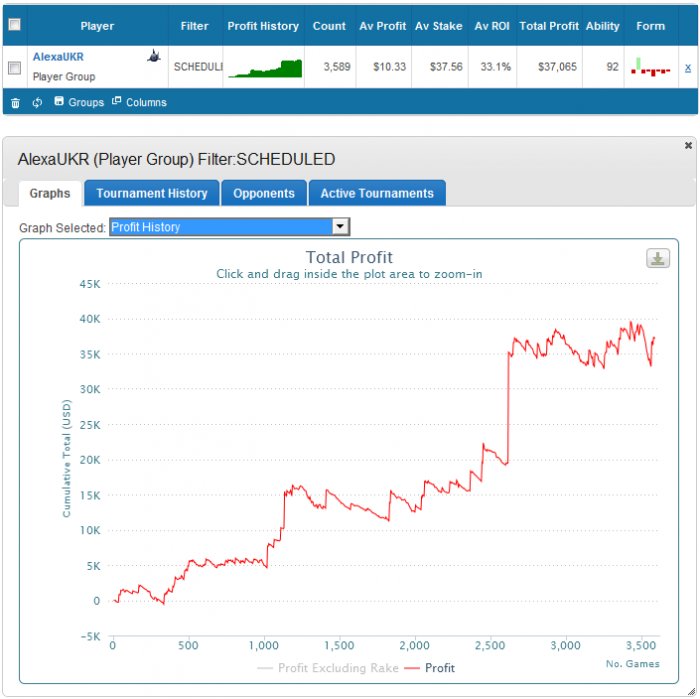Sort by the Ability column header
This screenshot has width=700, height=699.
click(603, 26)
